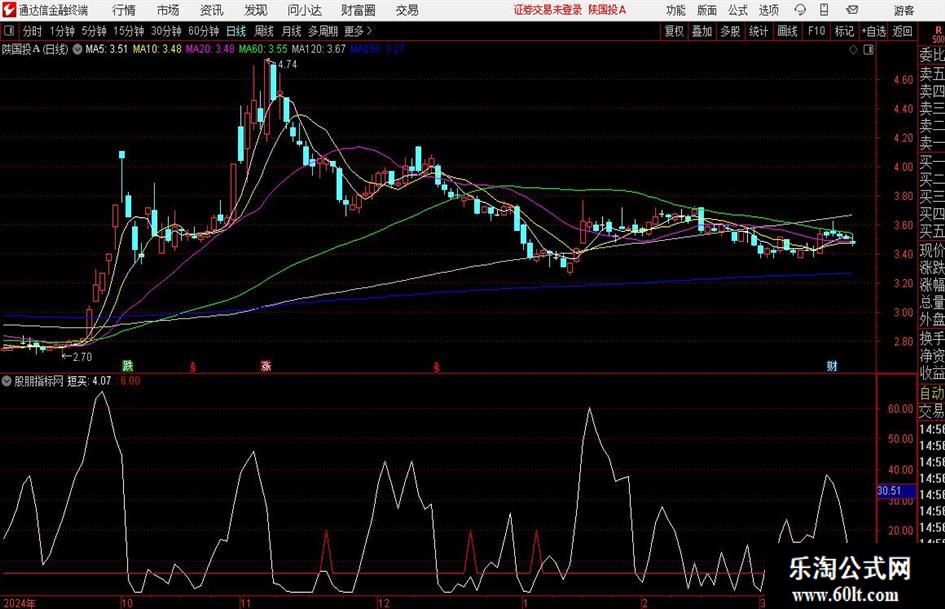Viewport: 945px width, 609px height.
Task: Click the MA120: 3.67 label
Action: tap(319, 49)
